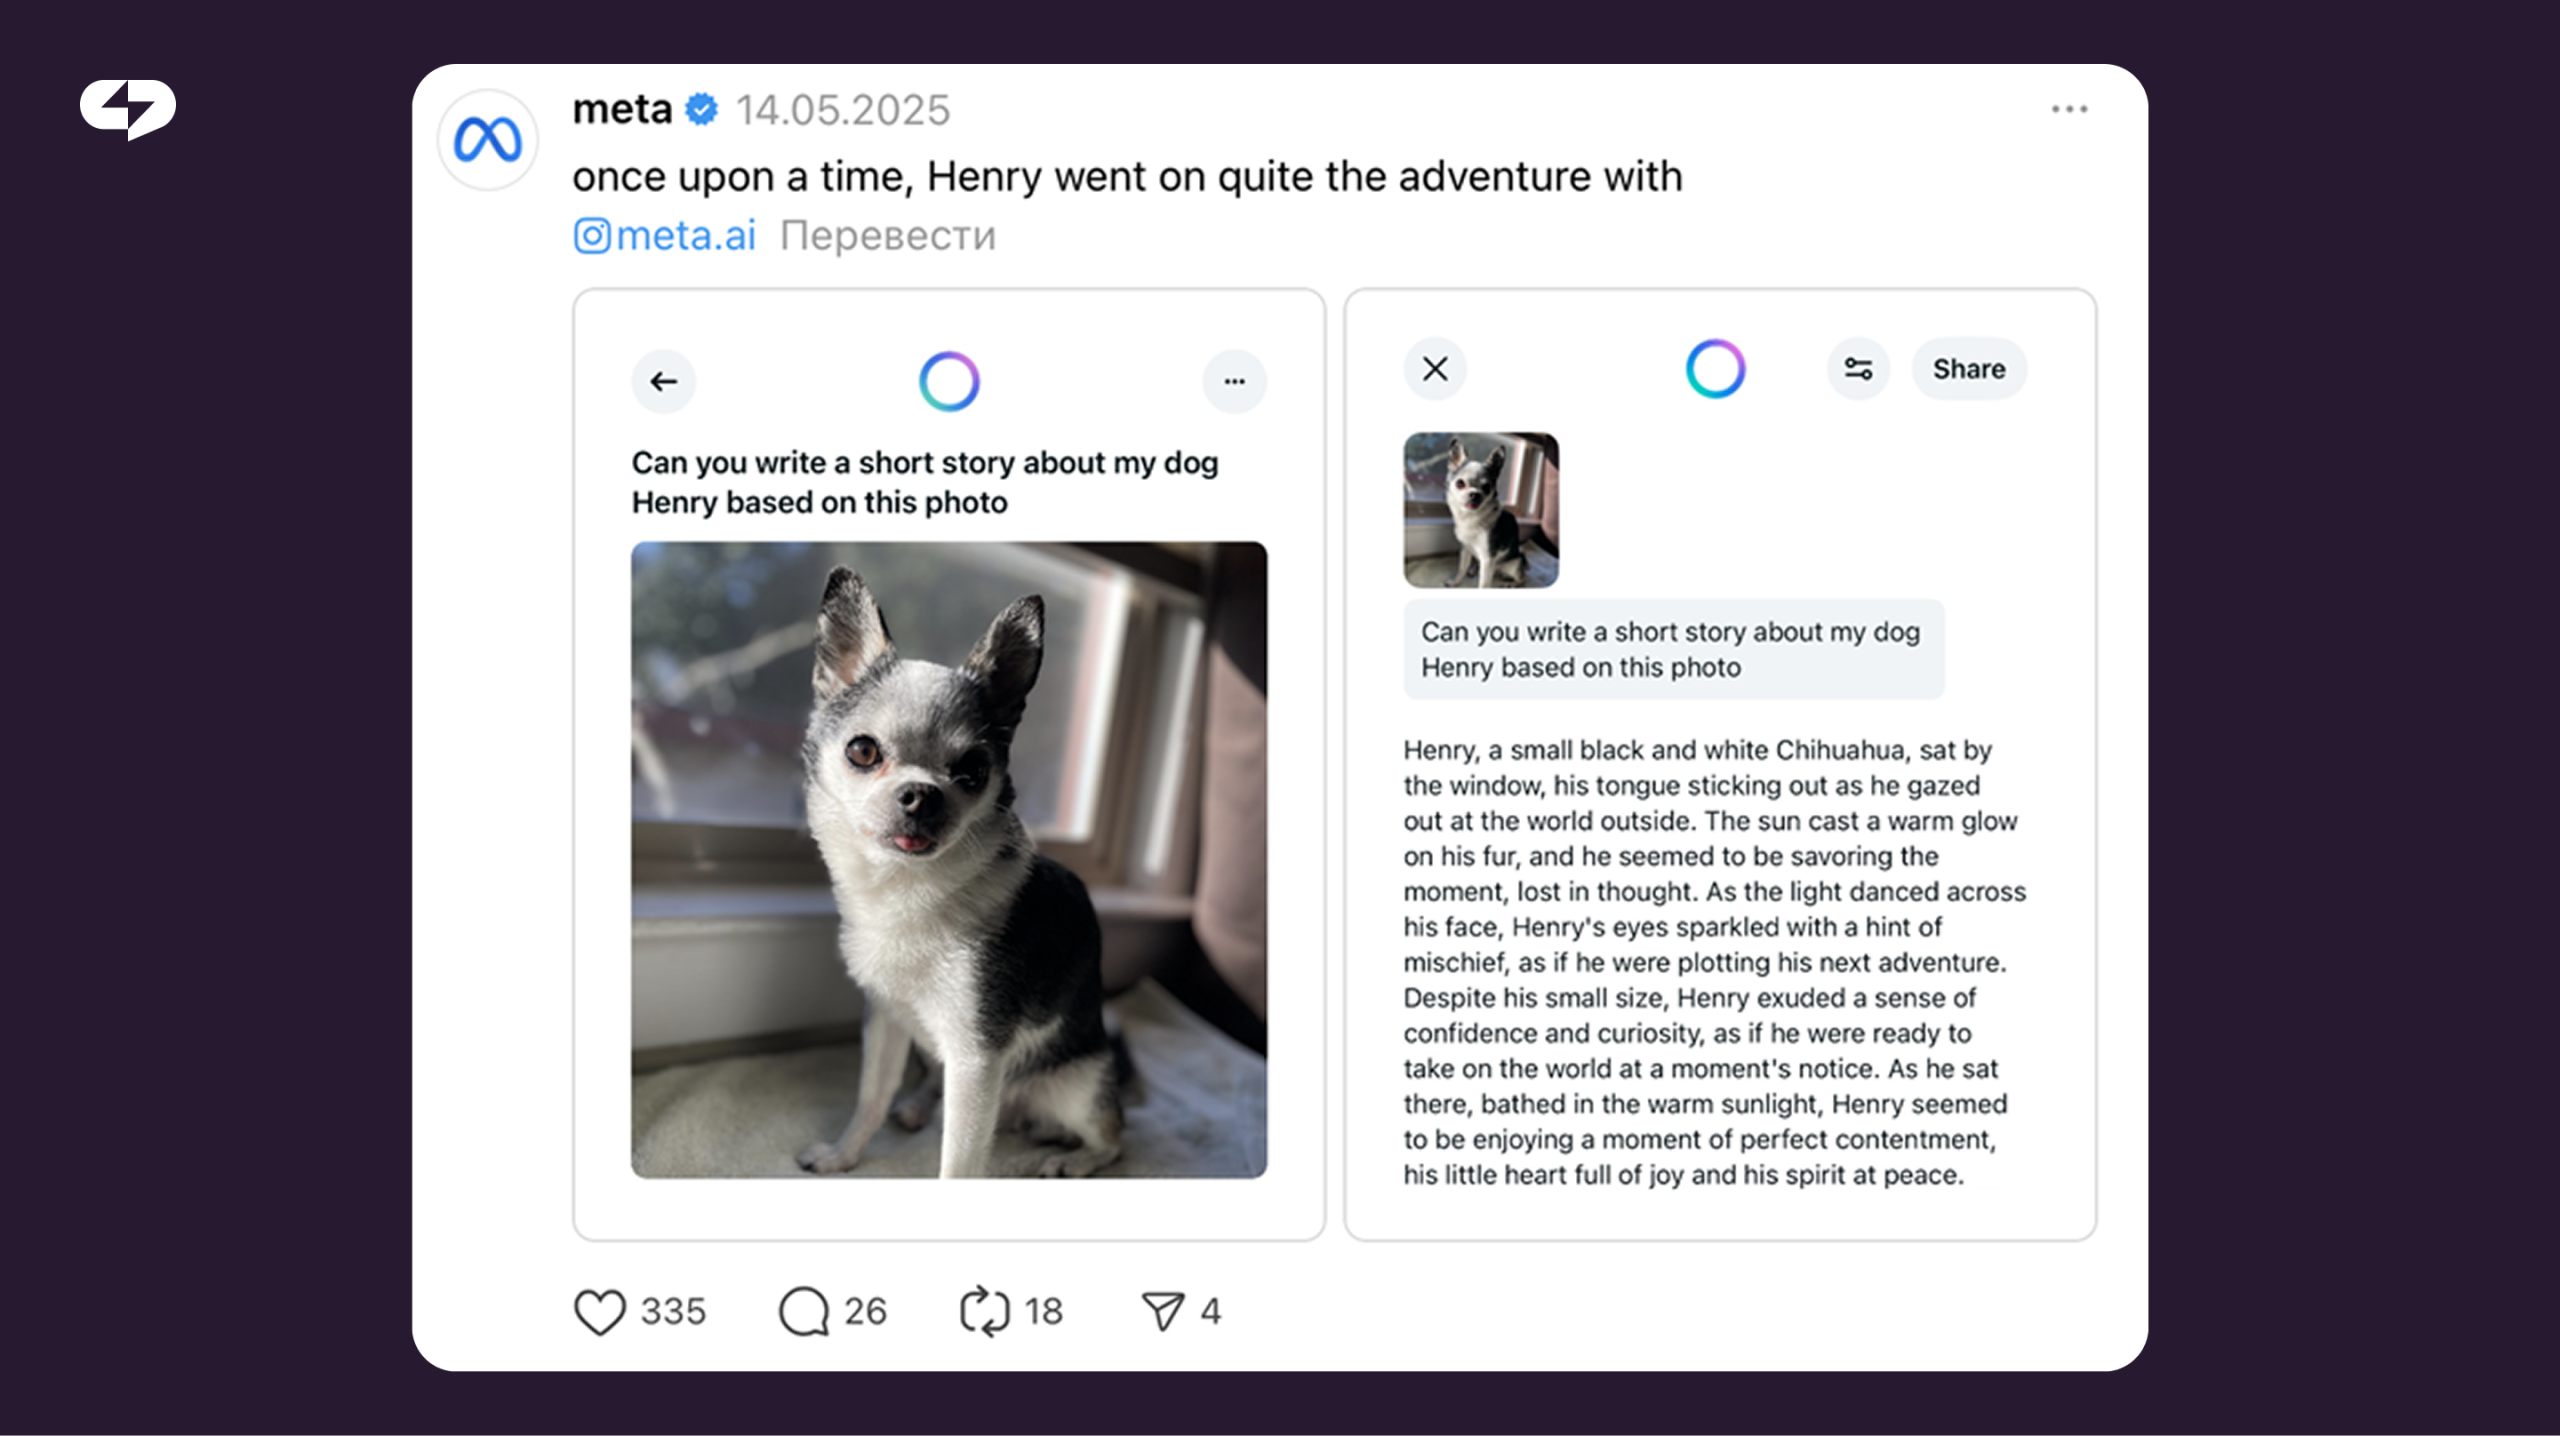
Task: Go back with the left arrow
Action: pos(663,381)
